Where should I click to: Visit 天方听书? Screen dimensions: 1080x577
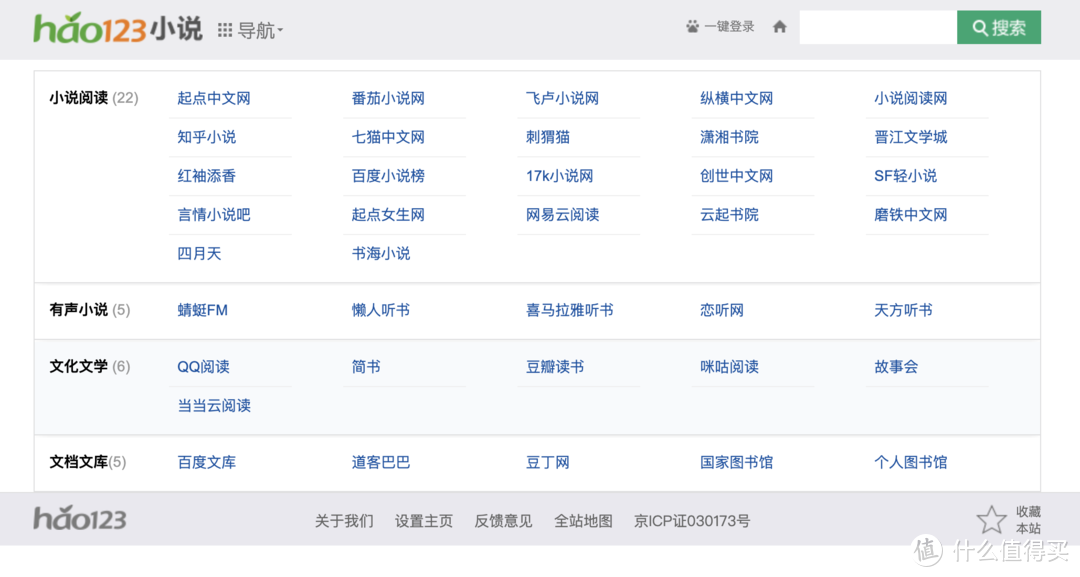tap(904, 311)
